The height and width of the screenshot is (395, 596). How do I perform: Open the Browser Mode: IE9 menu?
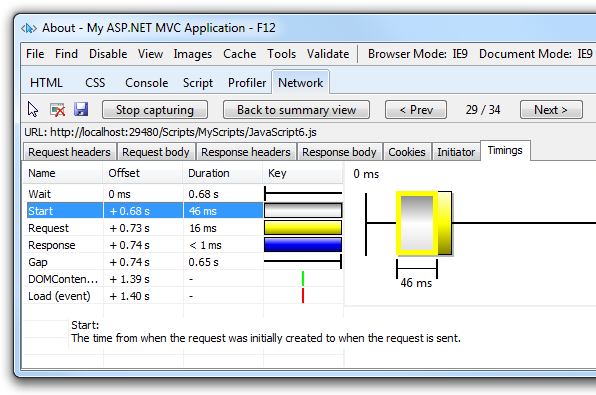point(418,54)
